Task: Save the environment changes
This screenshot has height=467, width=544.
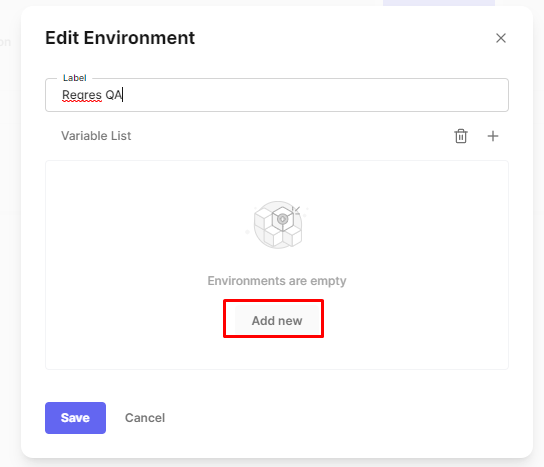Action: pos(75,418)
